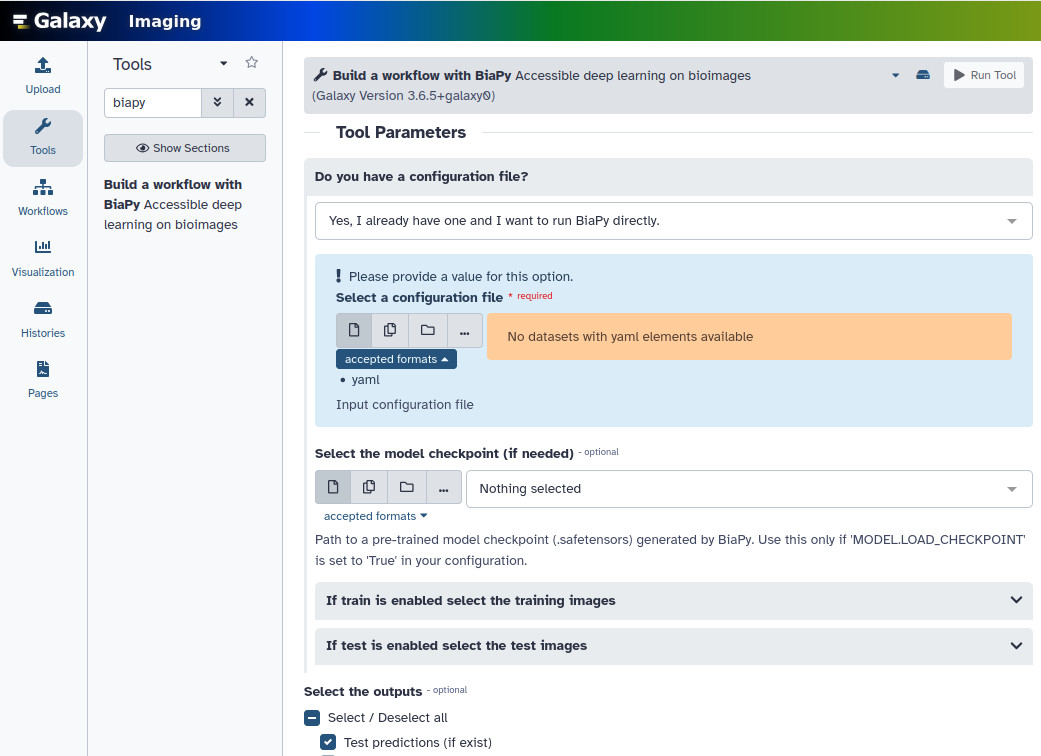The image size is (1041, 756).
Task: Uncheck Test predictions (if exist)
Action: (x=328, y=742)
